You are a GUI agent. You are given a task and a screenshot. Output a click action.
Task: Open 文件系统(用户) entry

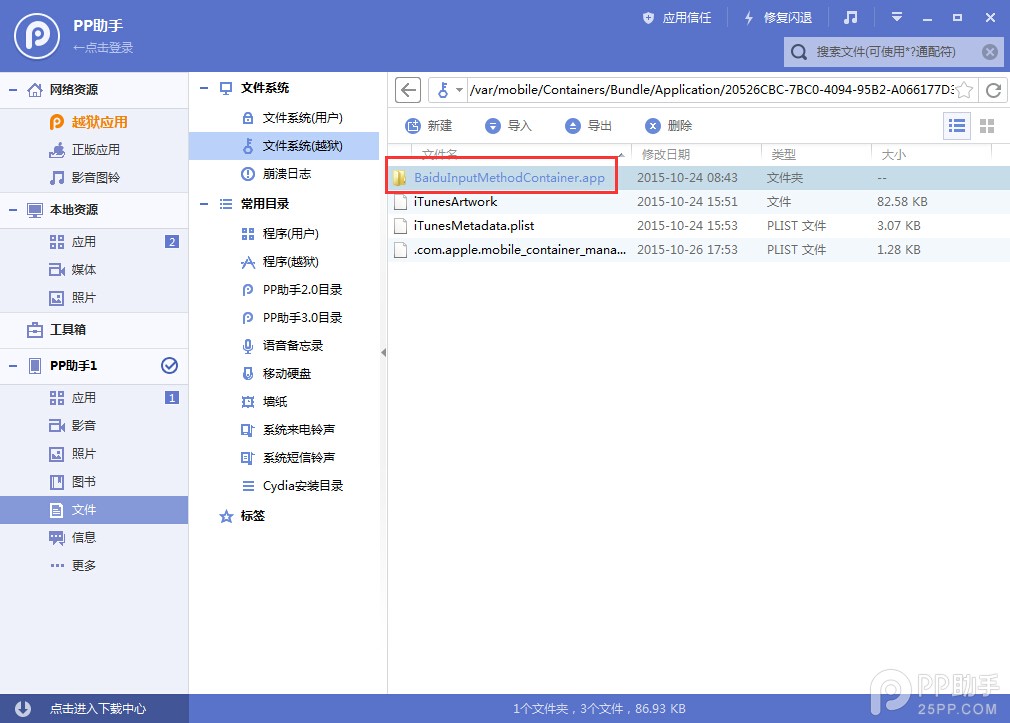pyautogui.click(x=302, y=118)
